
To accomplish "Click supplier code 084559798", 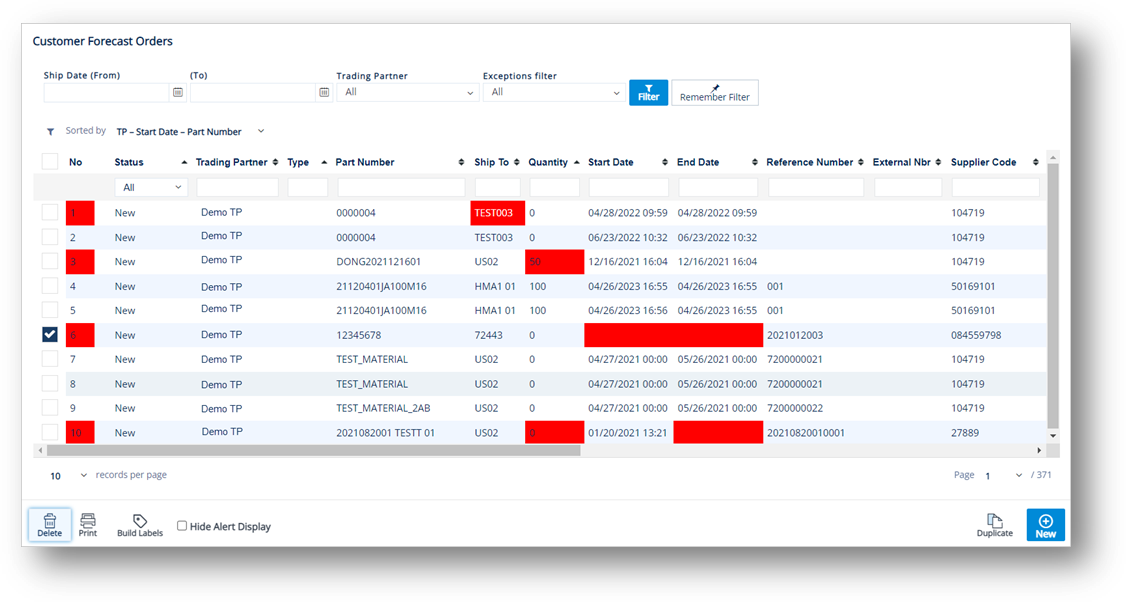I will [976, 335].
